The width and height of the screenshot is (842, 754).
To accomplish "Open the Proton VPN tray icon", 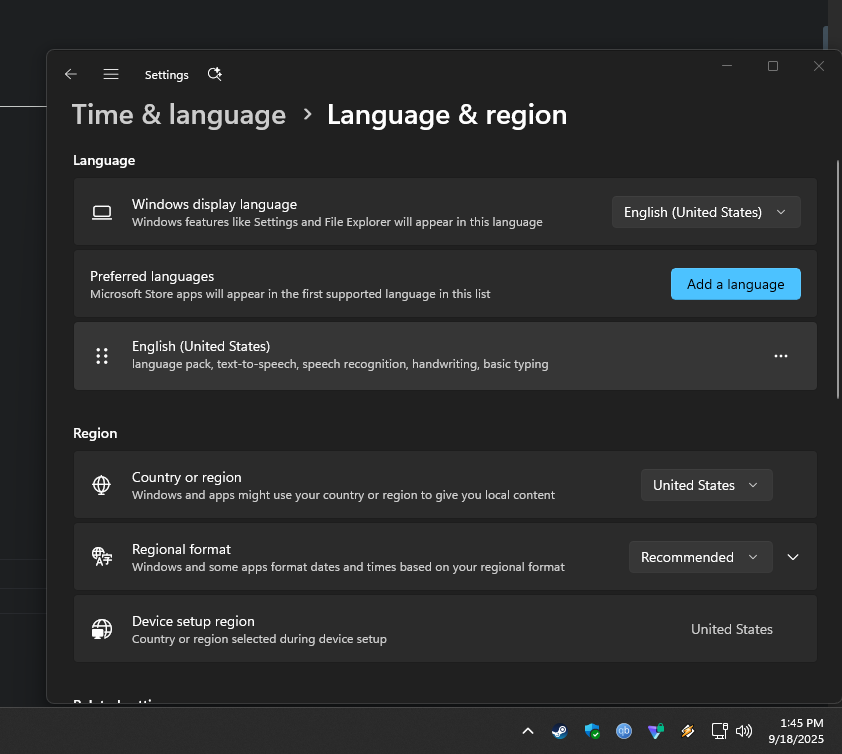I will 656,731.
